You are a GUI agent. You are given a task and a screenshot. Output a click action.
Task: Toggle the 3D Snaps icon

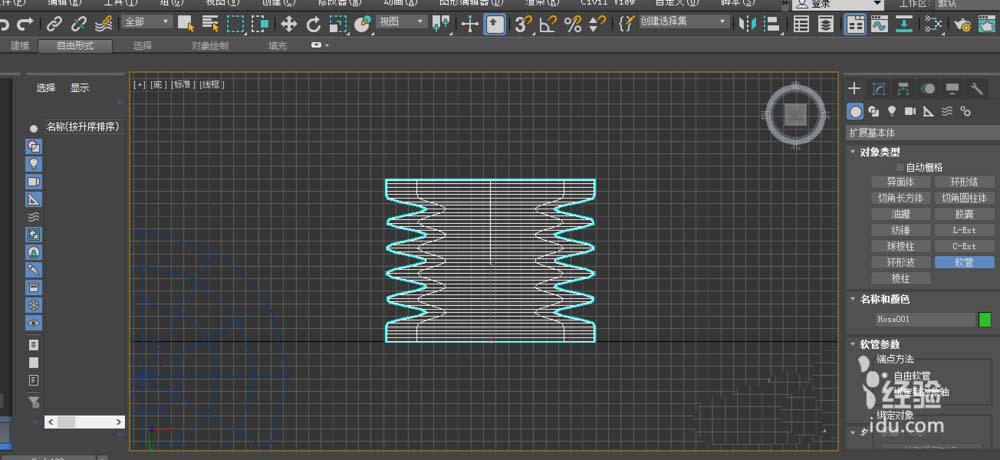[523, 24]
